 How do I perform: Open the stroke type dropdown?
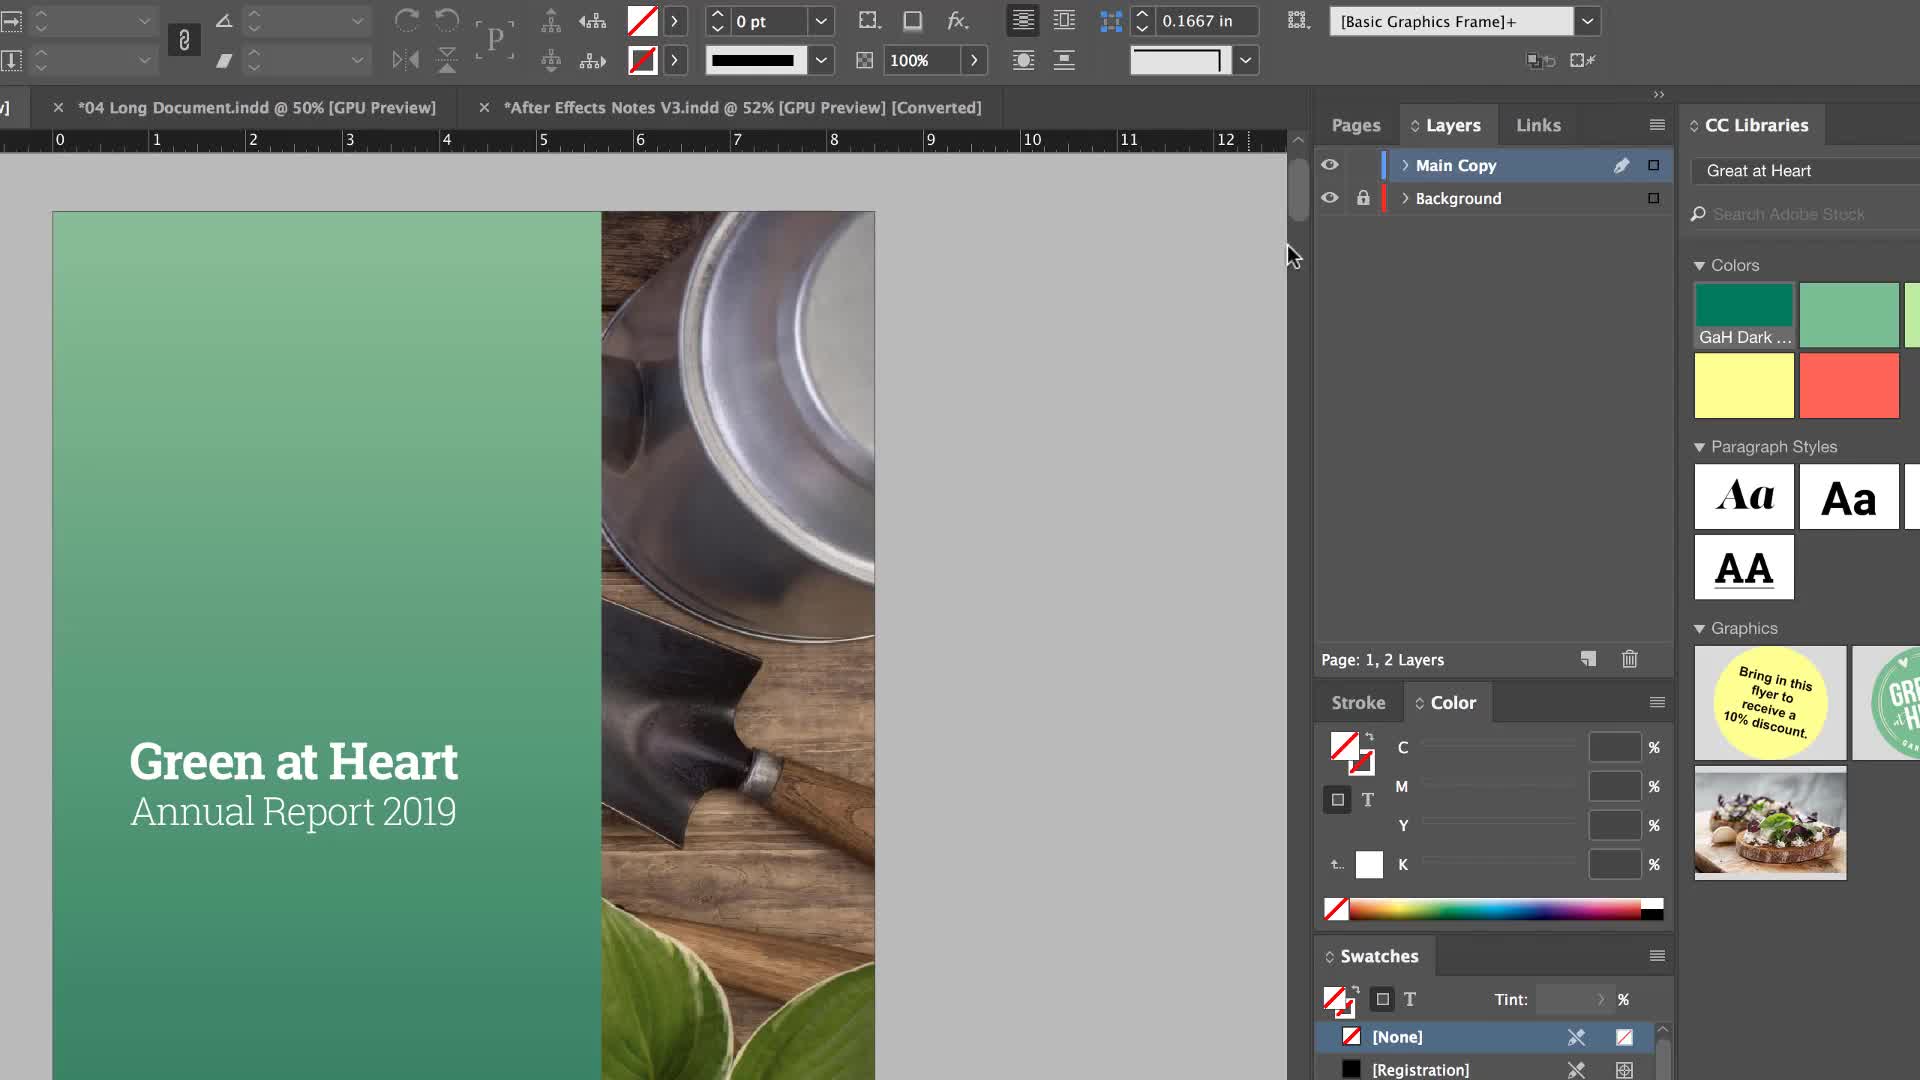pyautogui.click(x=821, y=60)
